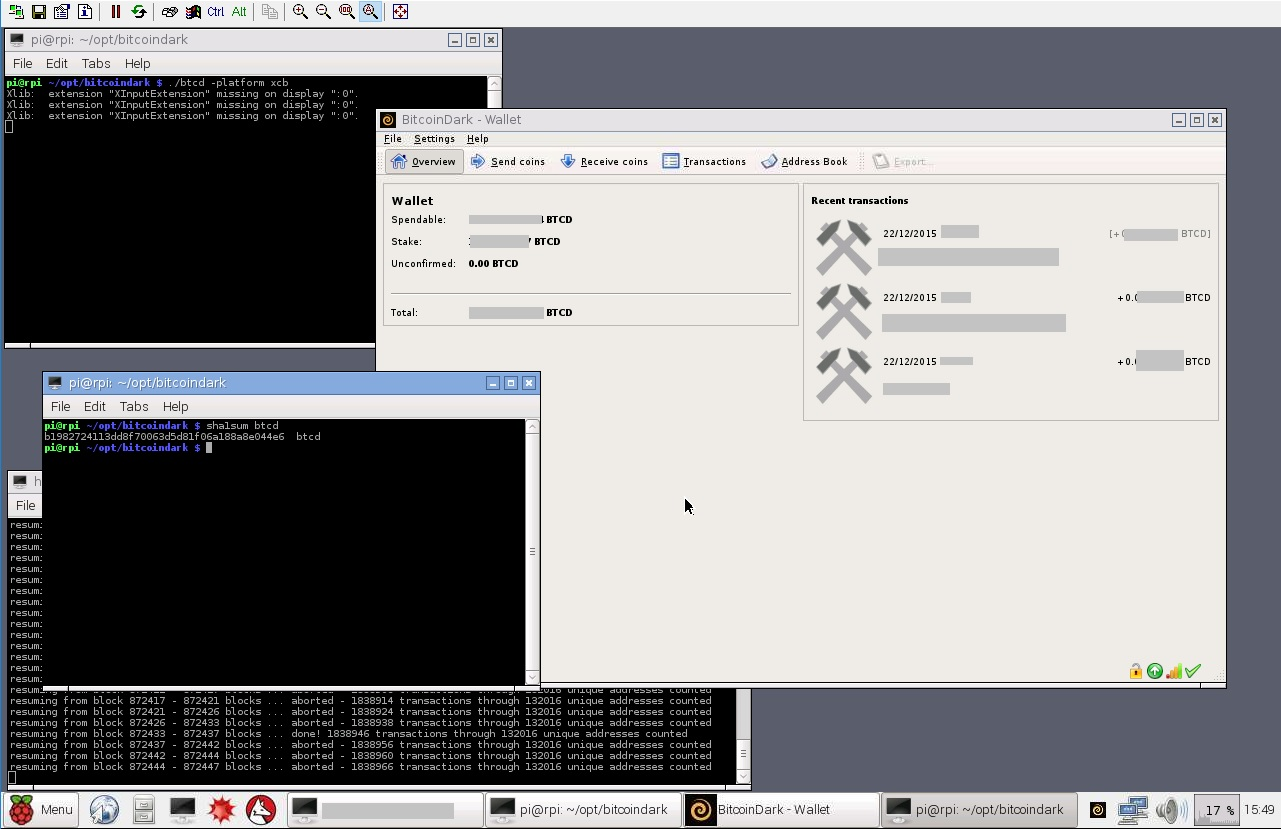Open Help menu in the sha1sum terminal window

click(176, 406)
